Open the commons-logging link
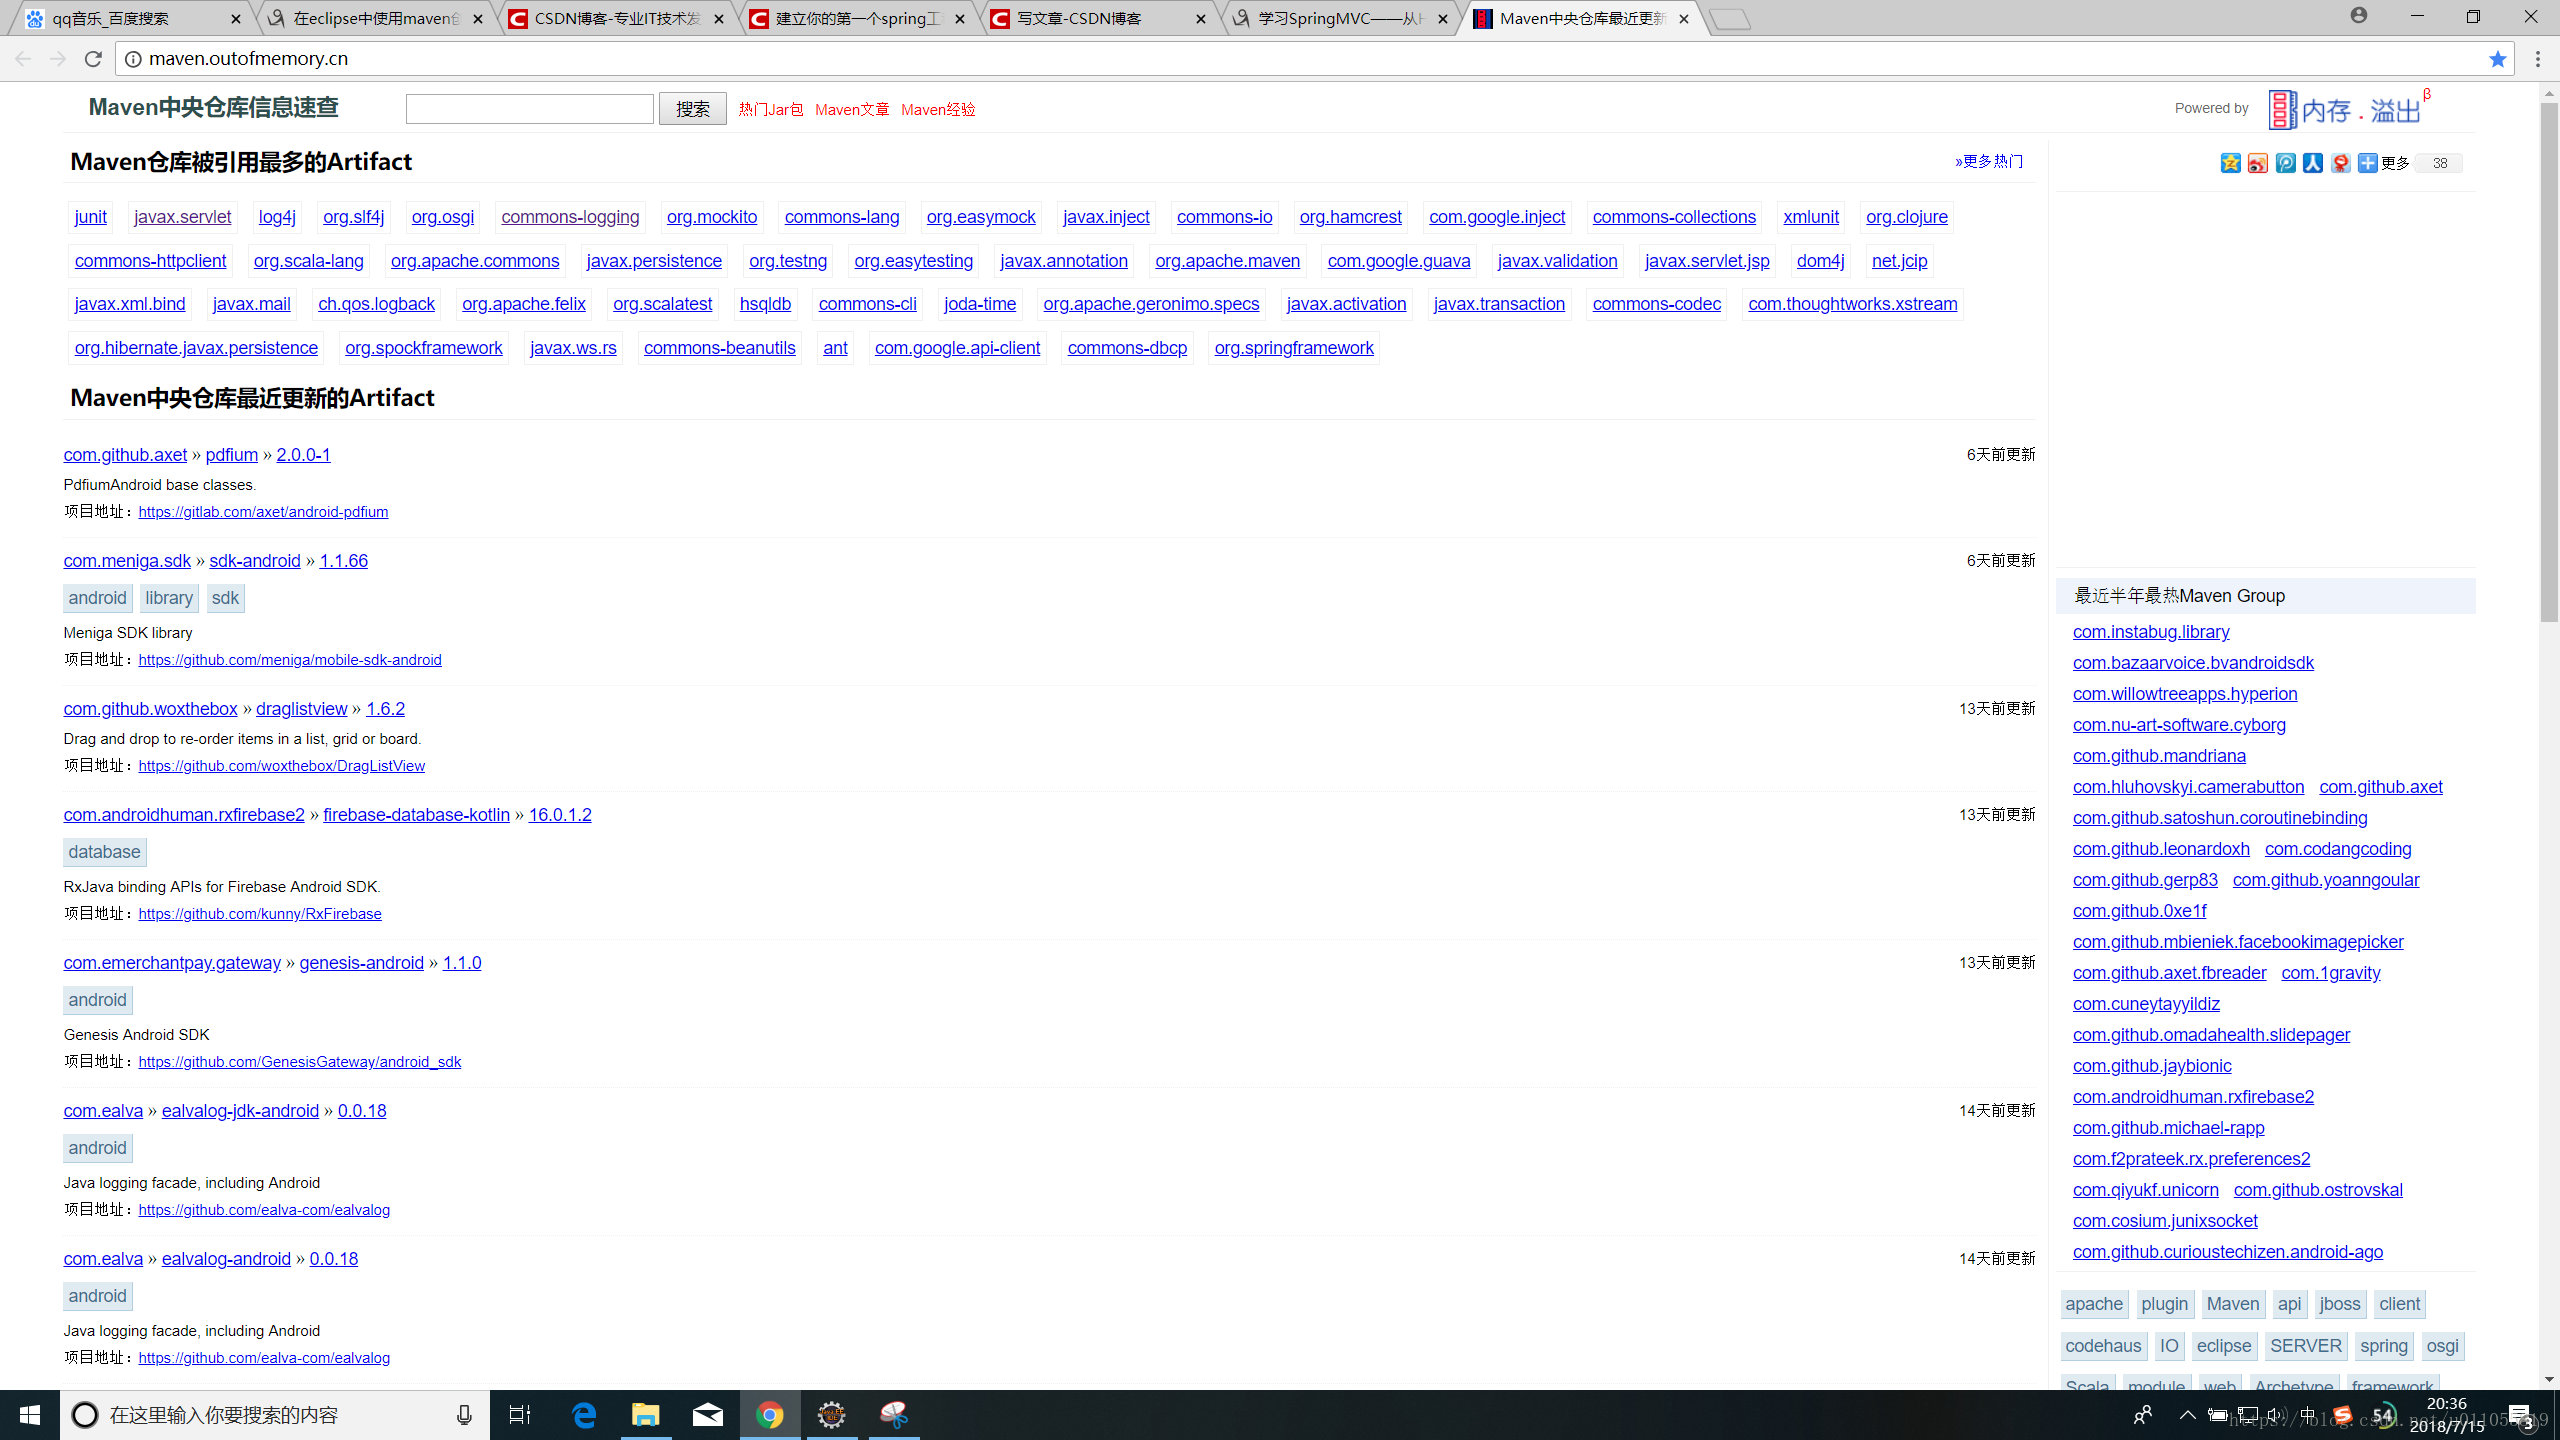The image size is (2560, 1440). point(570,217)
